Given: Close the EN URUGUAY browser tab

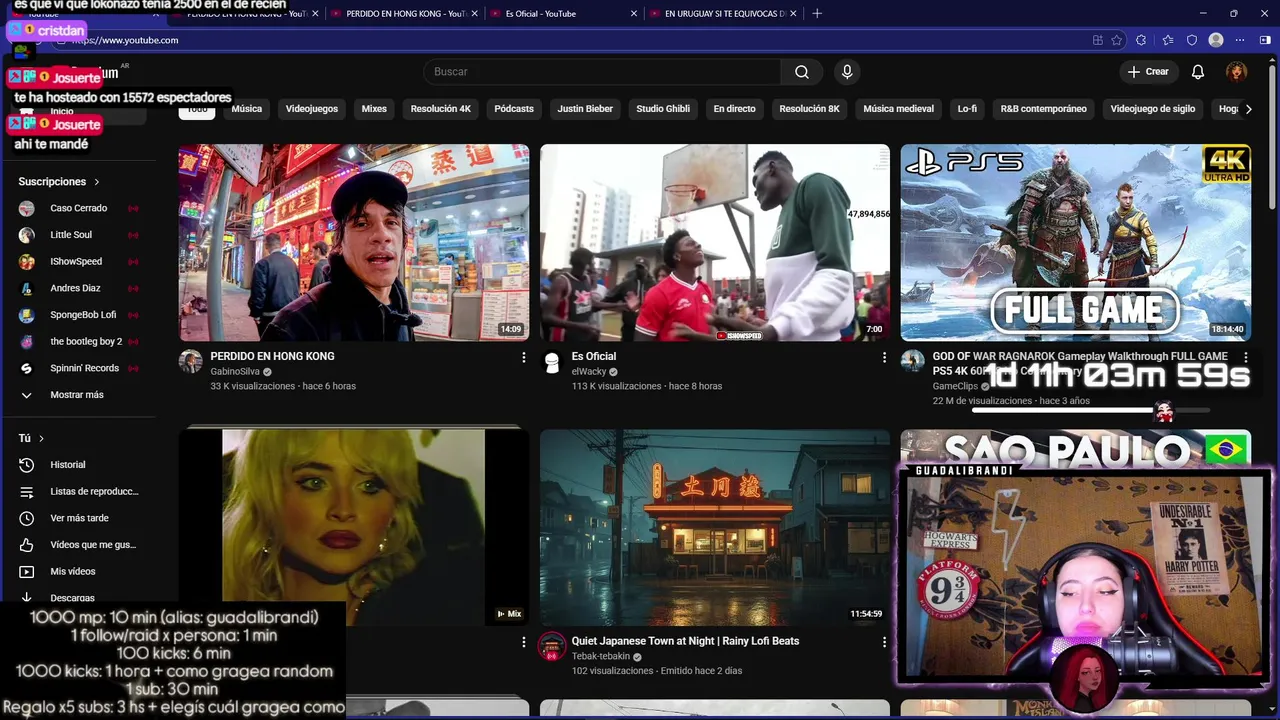Looking at the screenshot, I should [794, 13].
